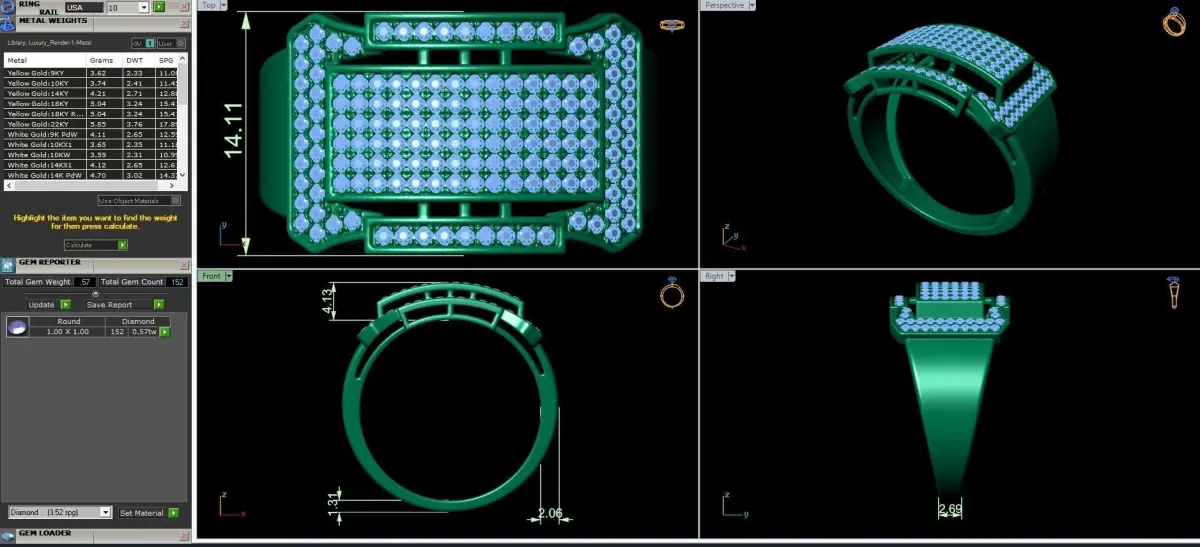Open the Top viewport menu arrow
This screenshot has height=547, width=1200.
coord(223,5)
